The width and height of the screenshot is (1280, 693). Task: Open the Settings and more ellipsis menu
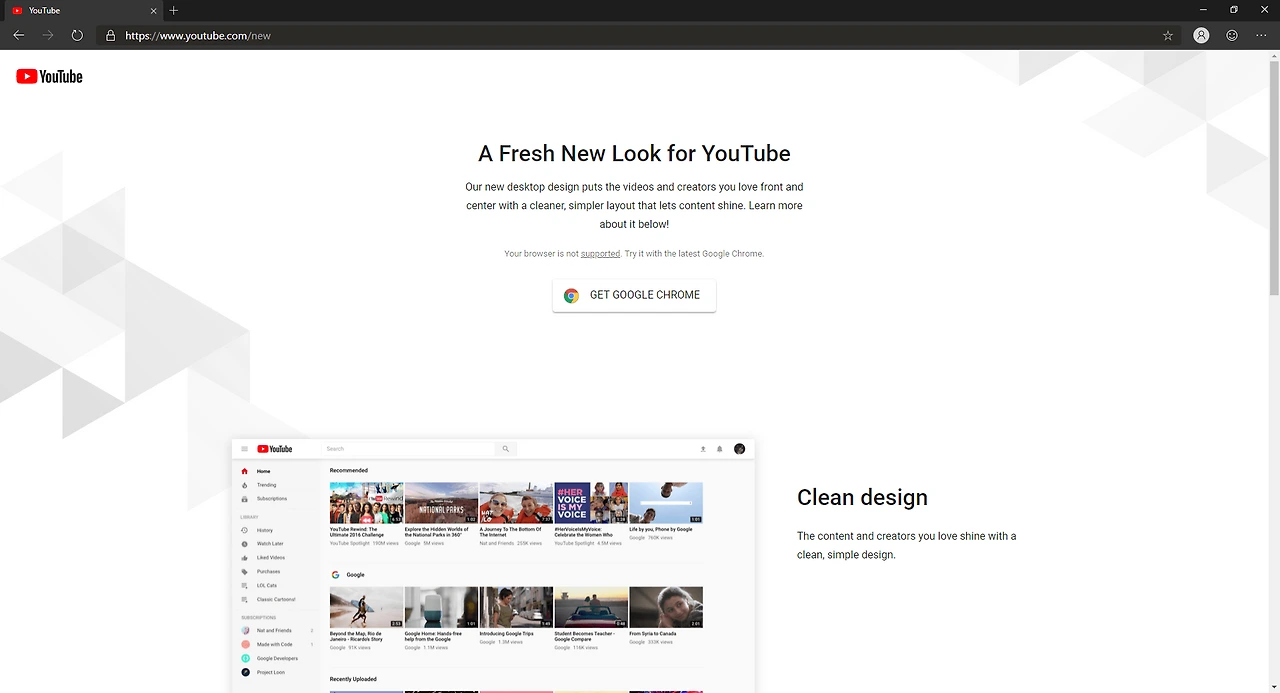tap(1261, 35)
